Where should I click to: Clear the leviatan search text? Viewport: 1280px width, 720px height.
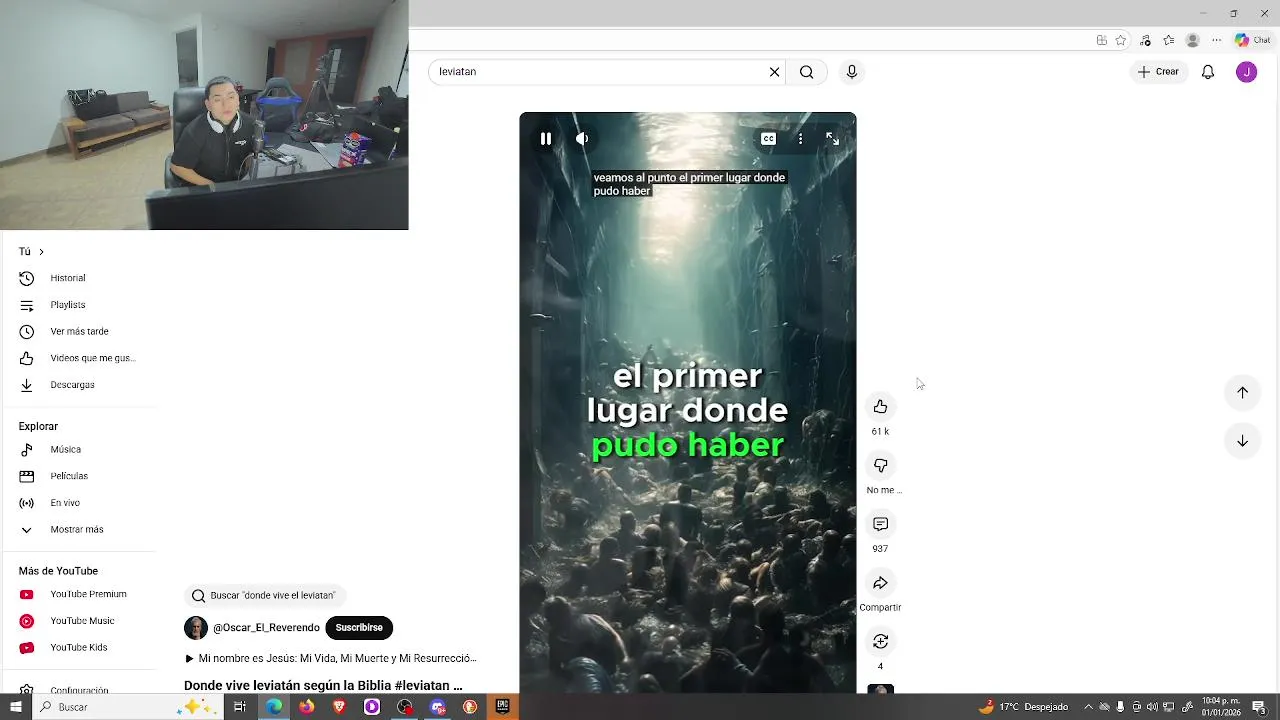click(774, 72)
